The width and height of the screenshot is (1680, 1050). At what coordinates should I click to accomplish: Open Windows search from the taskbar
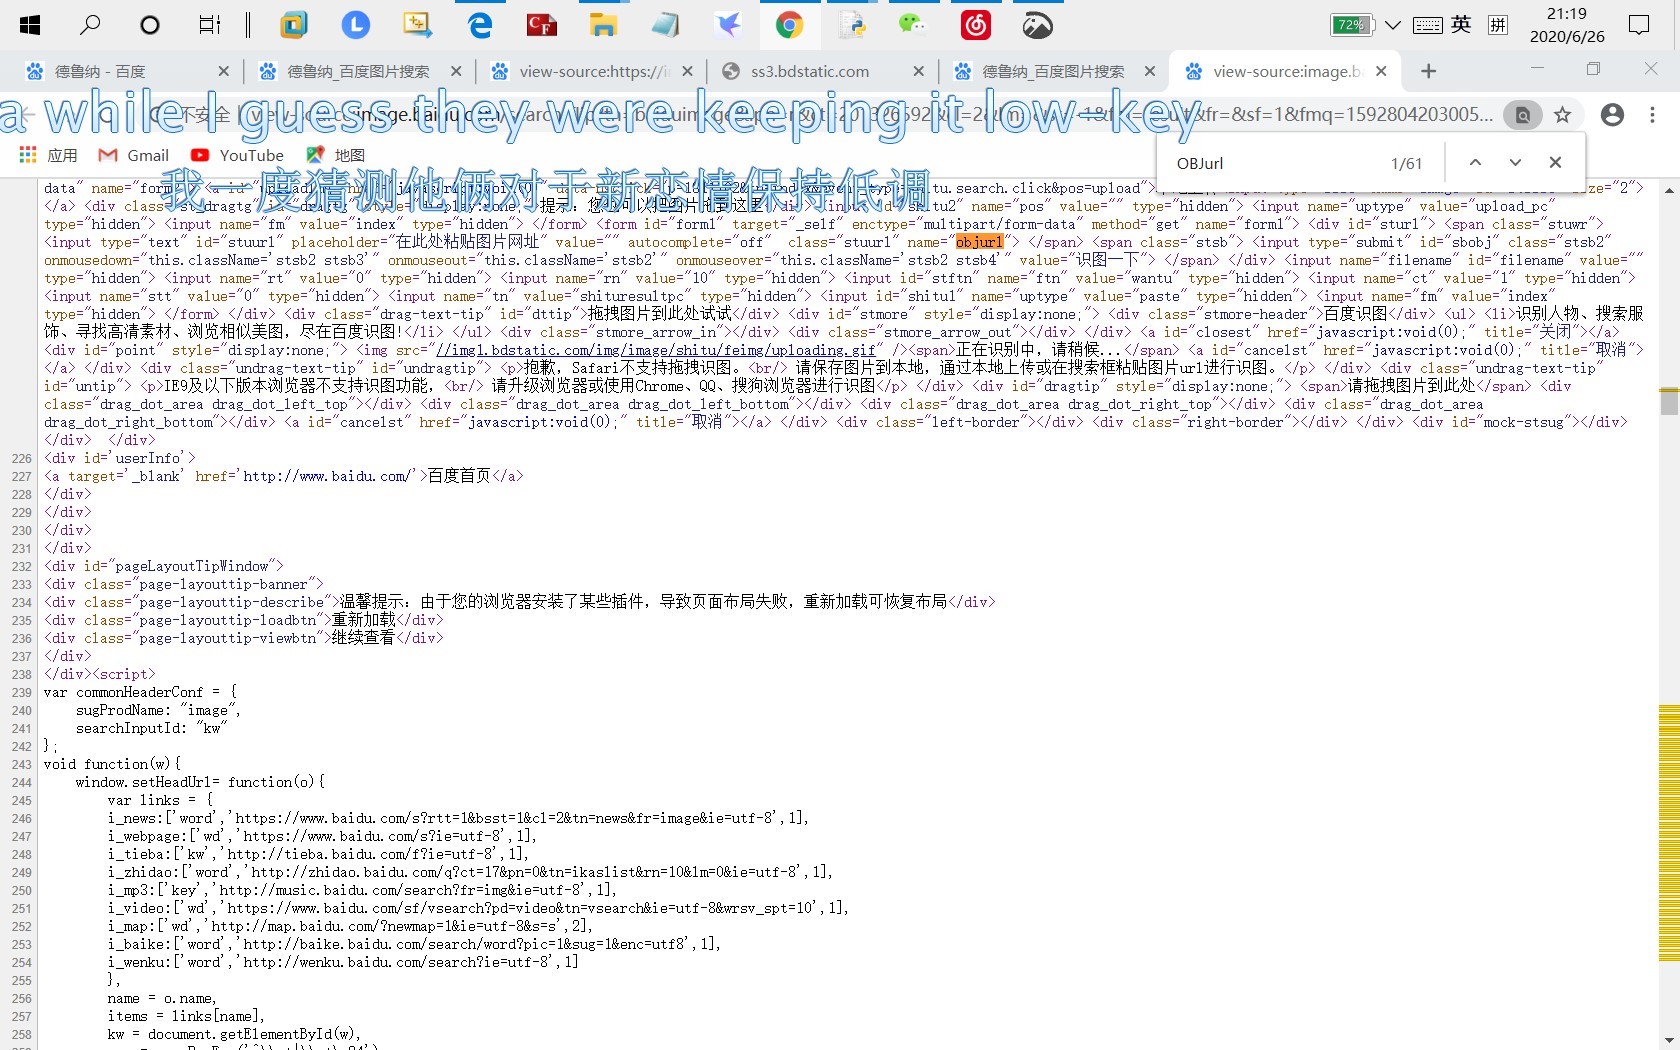pyautogui.click(x=90, y=25)
